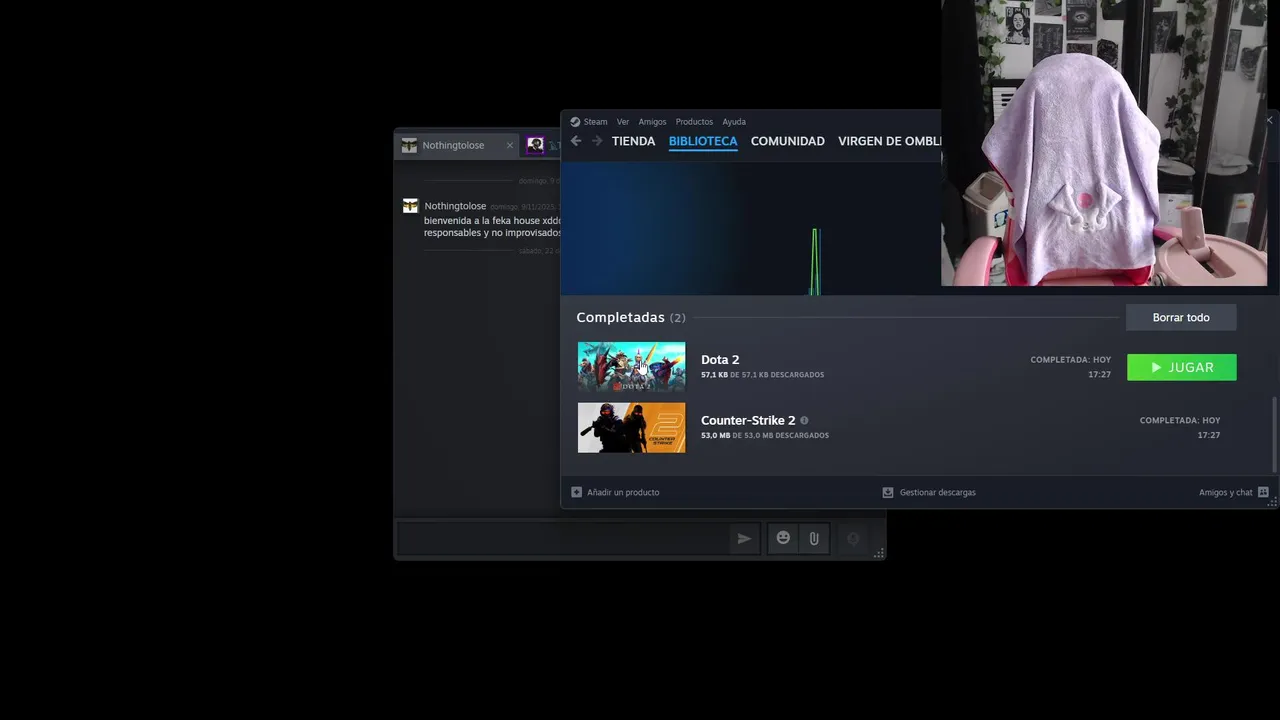Open the Counter-Strike 2 thumbnail image
The width and height of the screenshot is (1280, 720).
[x=631, y=428]
